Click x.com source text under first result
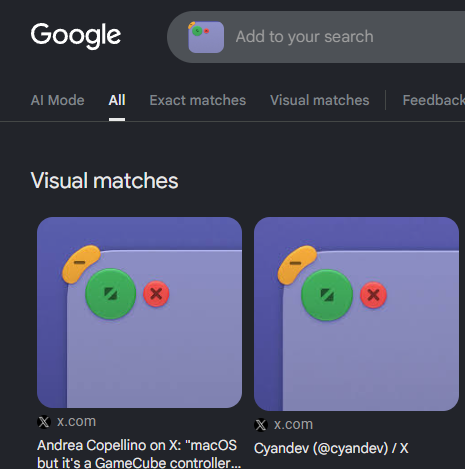The width and height of the screenshot is (465, 469). [76, 422]
